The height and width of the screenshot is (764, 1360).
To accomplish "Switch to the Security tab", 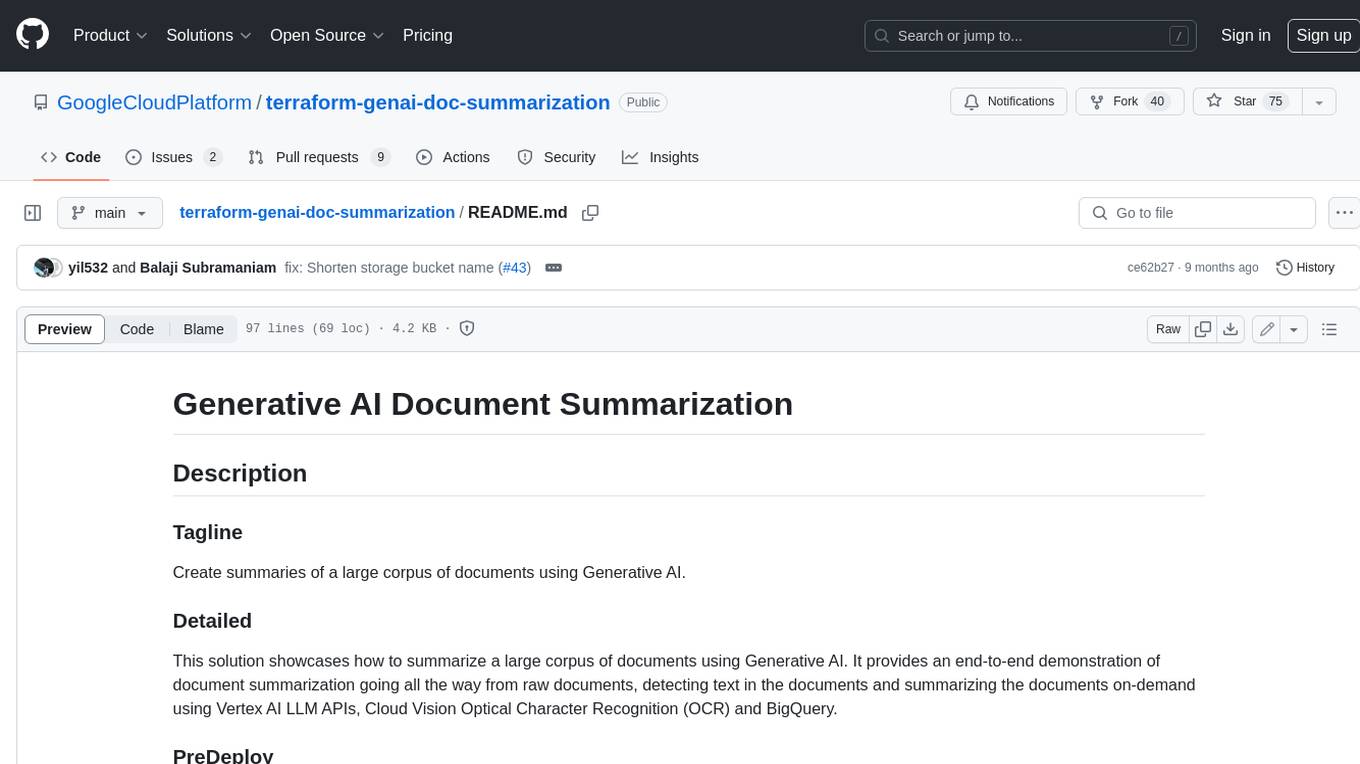I will [x=556, y=157].
